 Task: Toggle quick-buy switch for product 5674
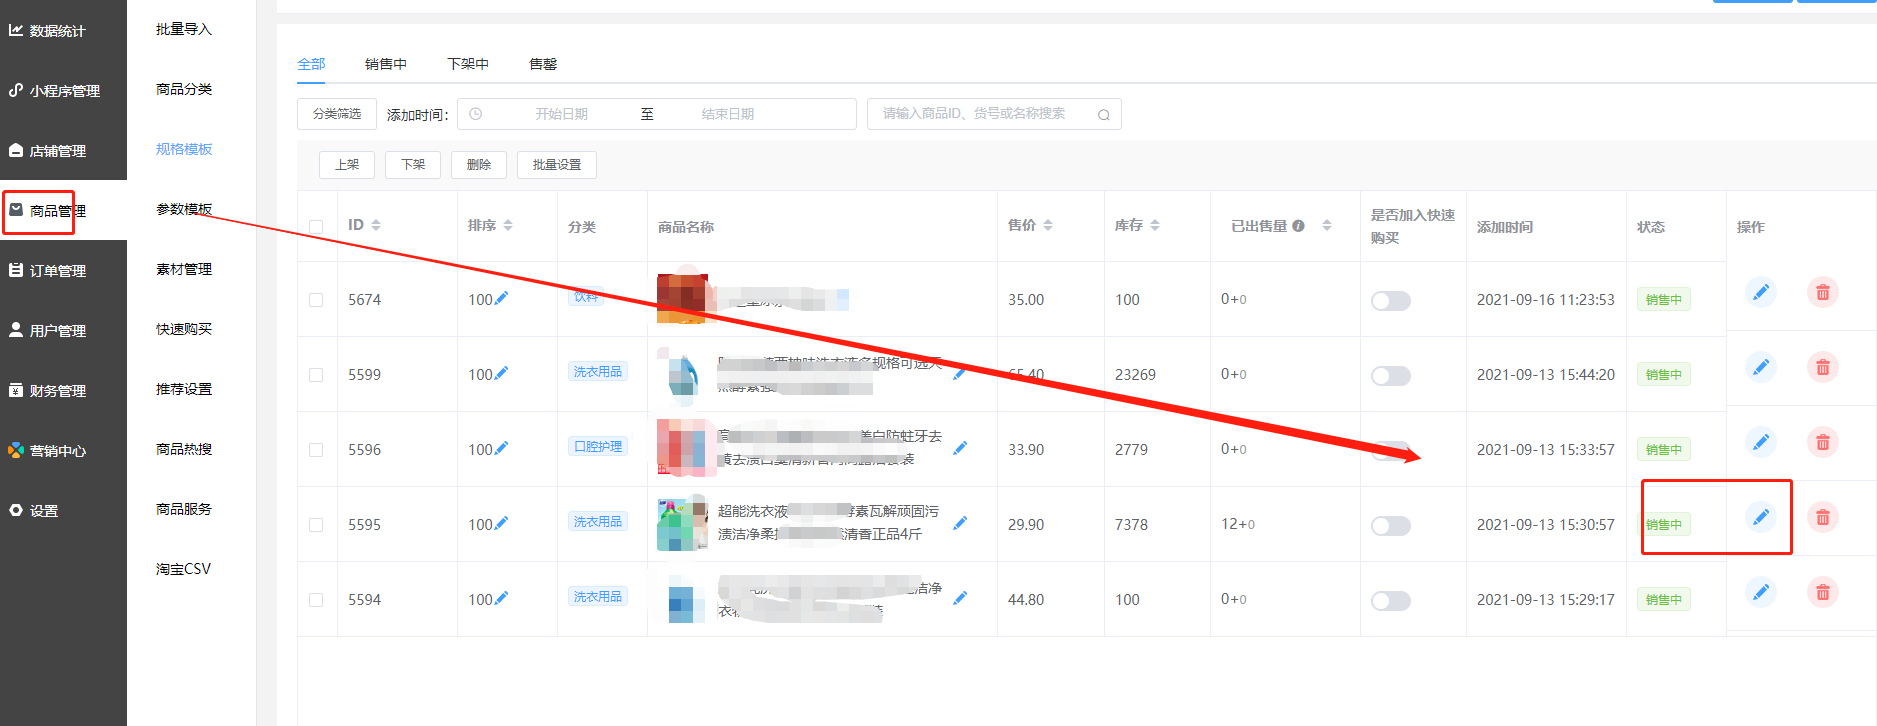click(1391, 301)
